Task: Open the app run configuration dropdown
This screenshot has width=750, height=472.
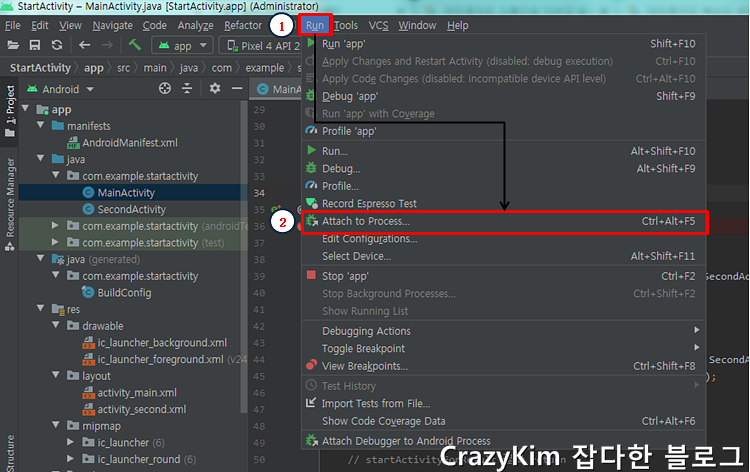Action: click(x=182, y=45)
